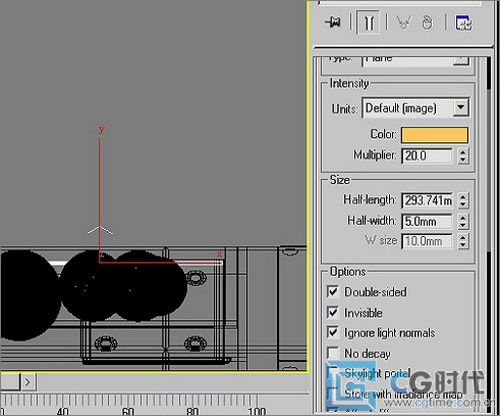Image resolution: width=500 pixels, height=416 pixels.
Task: Adjust the Multiplier spinner arrows
Action: pyautogui.click(x=462, y=156)
